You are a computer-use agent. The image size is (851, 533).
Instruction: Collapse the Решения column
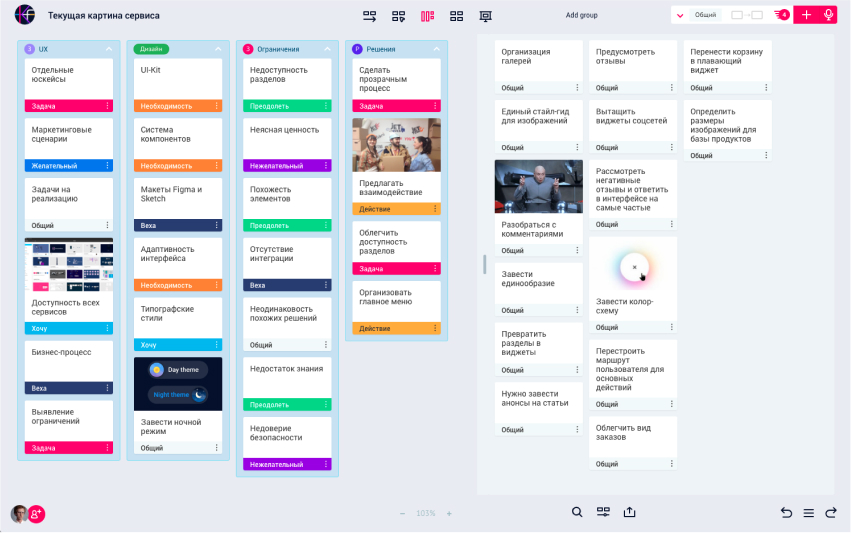437,49
